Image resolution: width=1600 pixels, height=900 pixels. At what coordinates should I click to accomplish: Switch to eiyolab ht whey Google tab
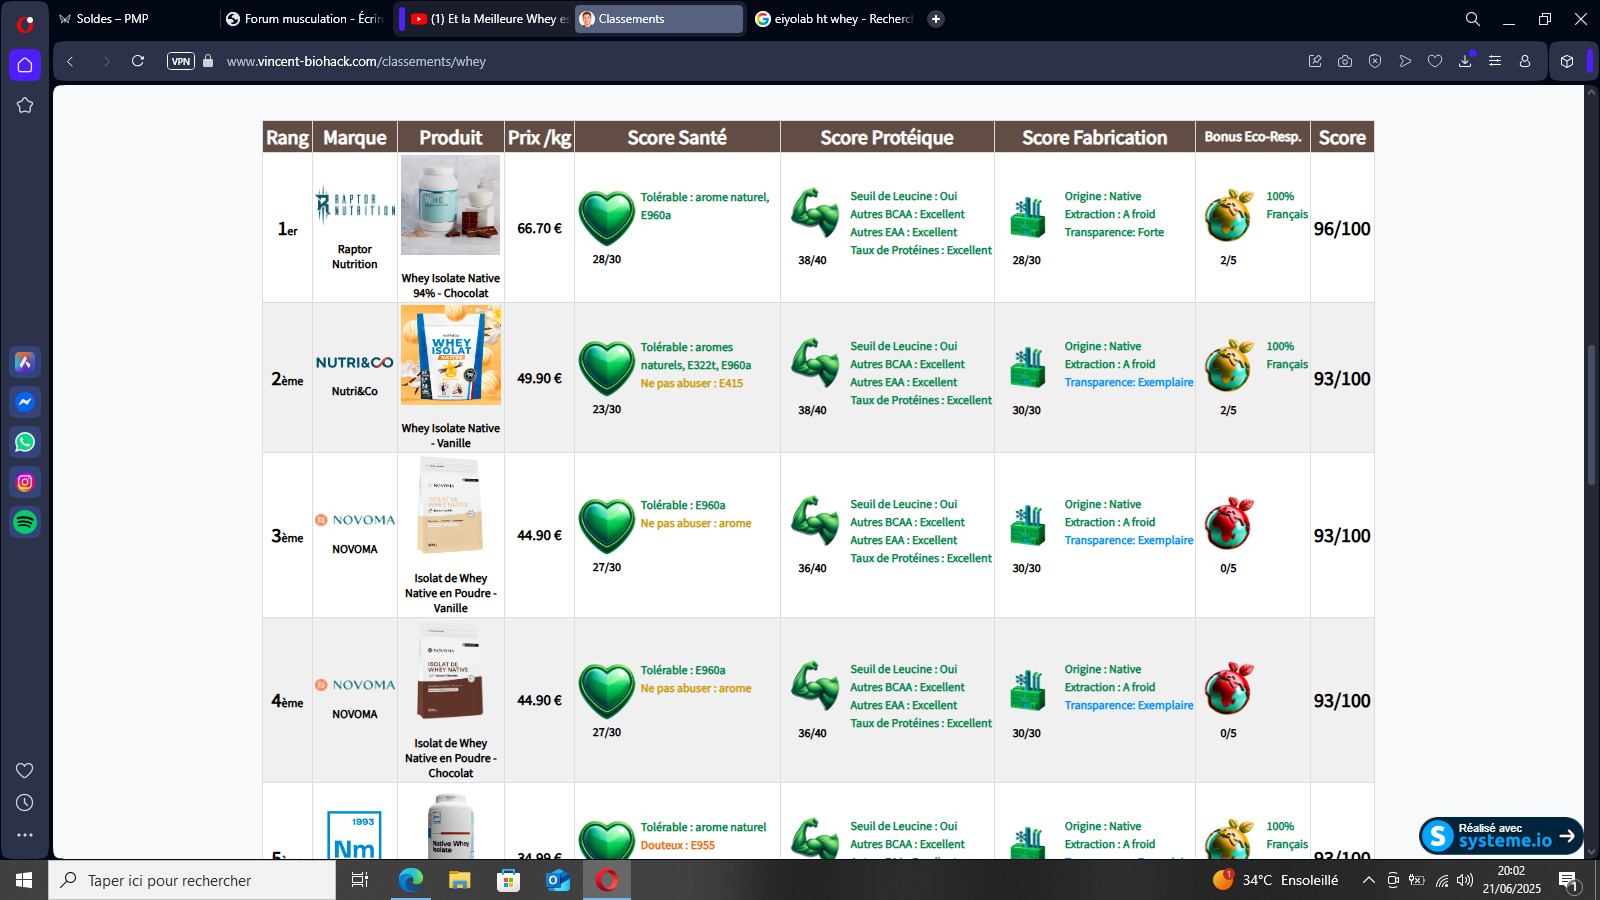[834, 19]
